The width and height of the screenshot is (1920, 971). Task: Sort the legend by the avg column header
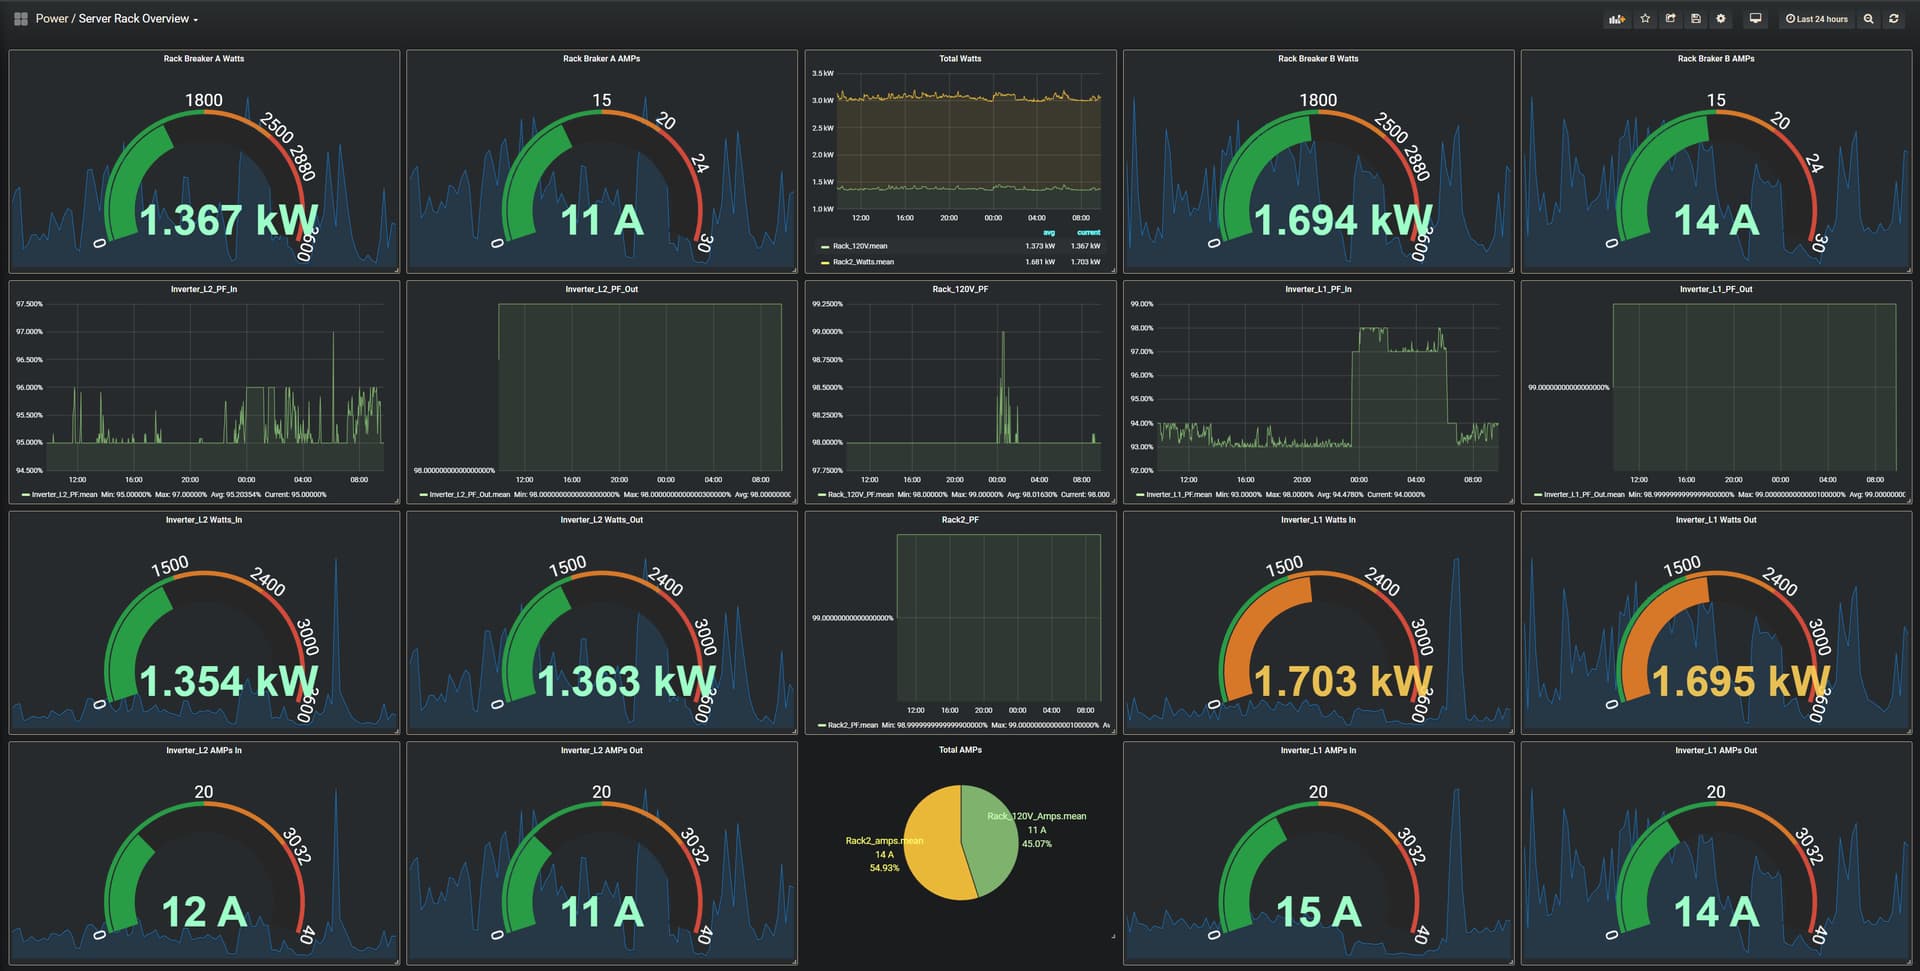1049,232
